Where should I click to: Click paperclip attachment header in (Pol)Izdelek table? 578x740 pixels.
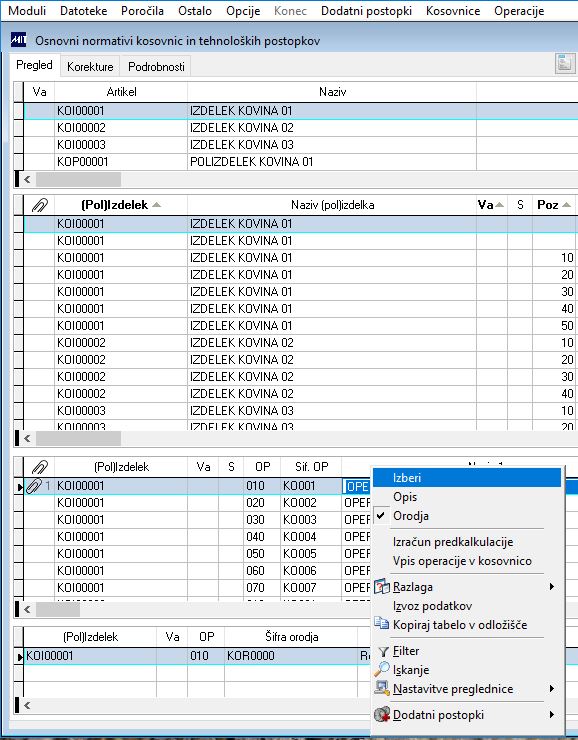[x=40, y=205]
